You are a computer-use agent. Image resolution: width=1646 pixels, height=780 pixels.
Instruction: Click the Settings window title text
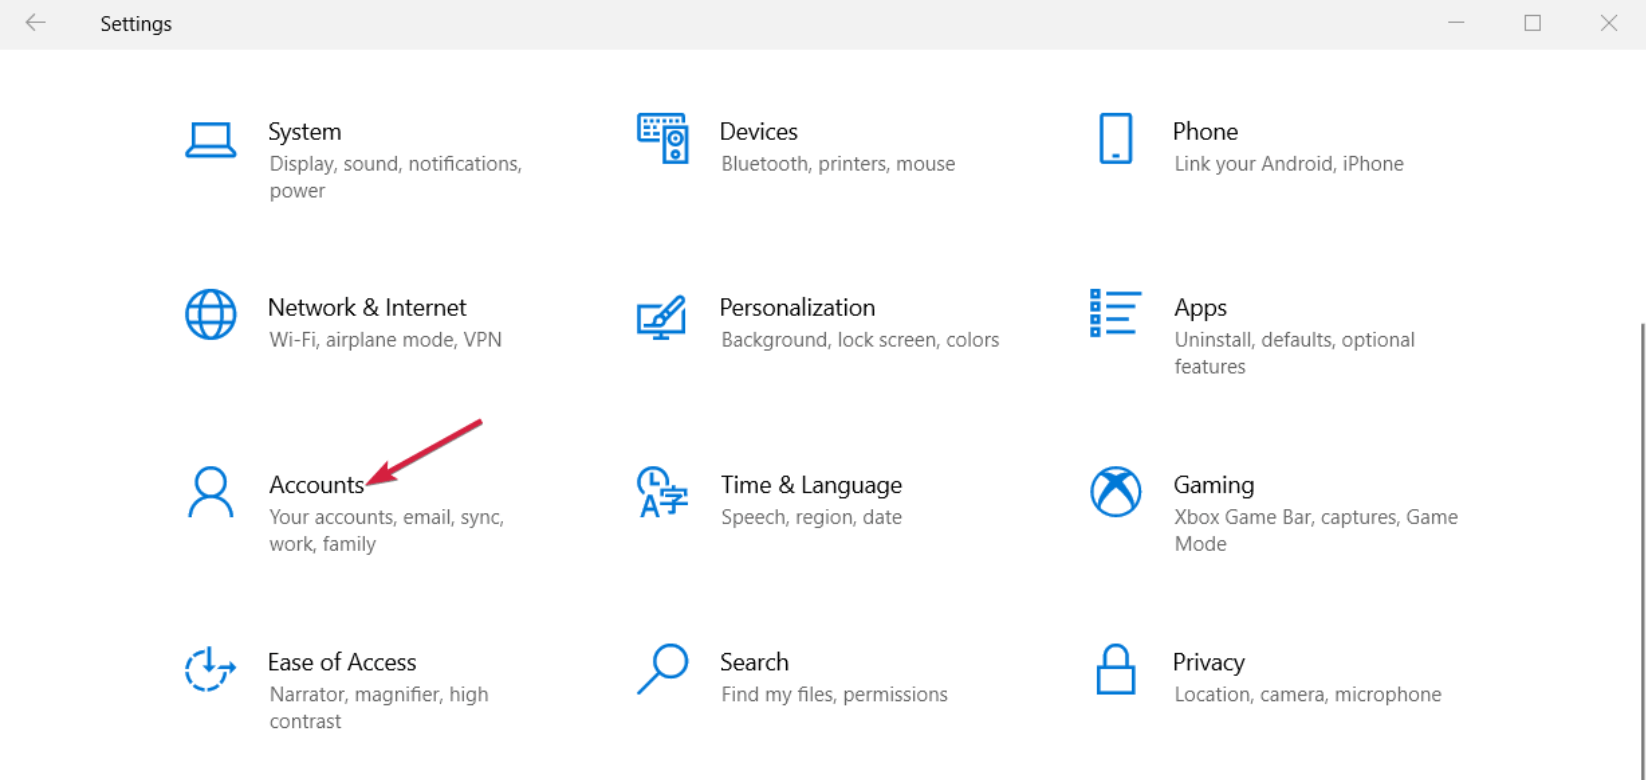136,24
